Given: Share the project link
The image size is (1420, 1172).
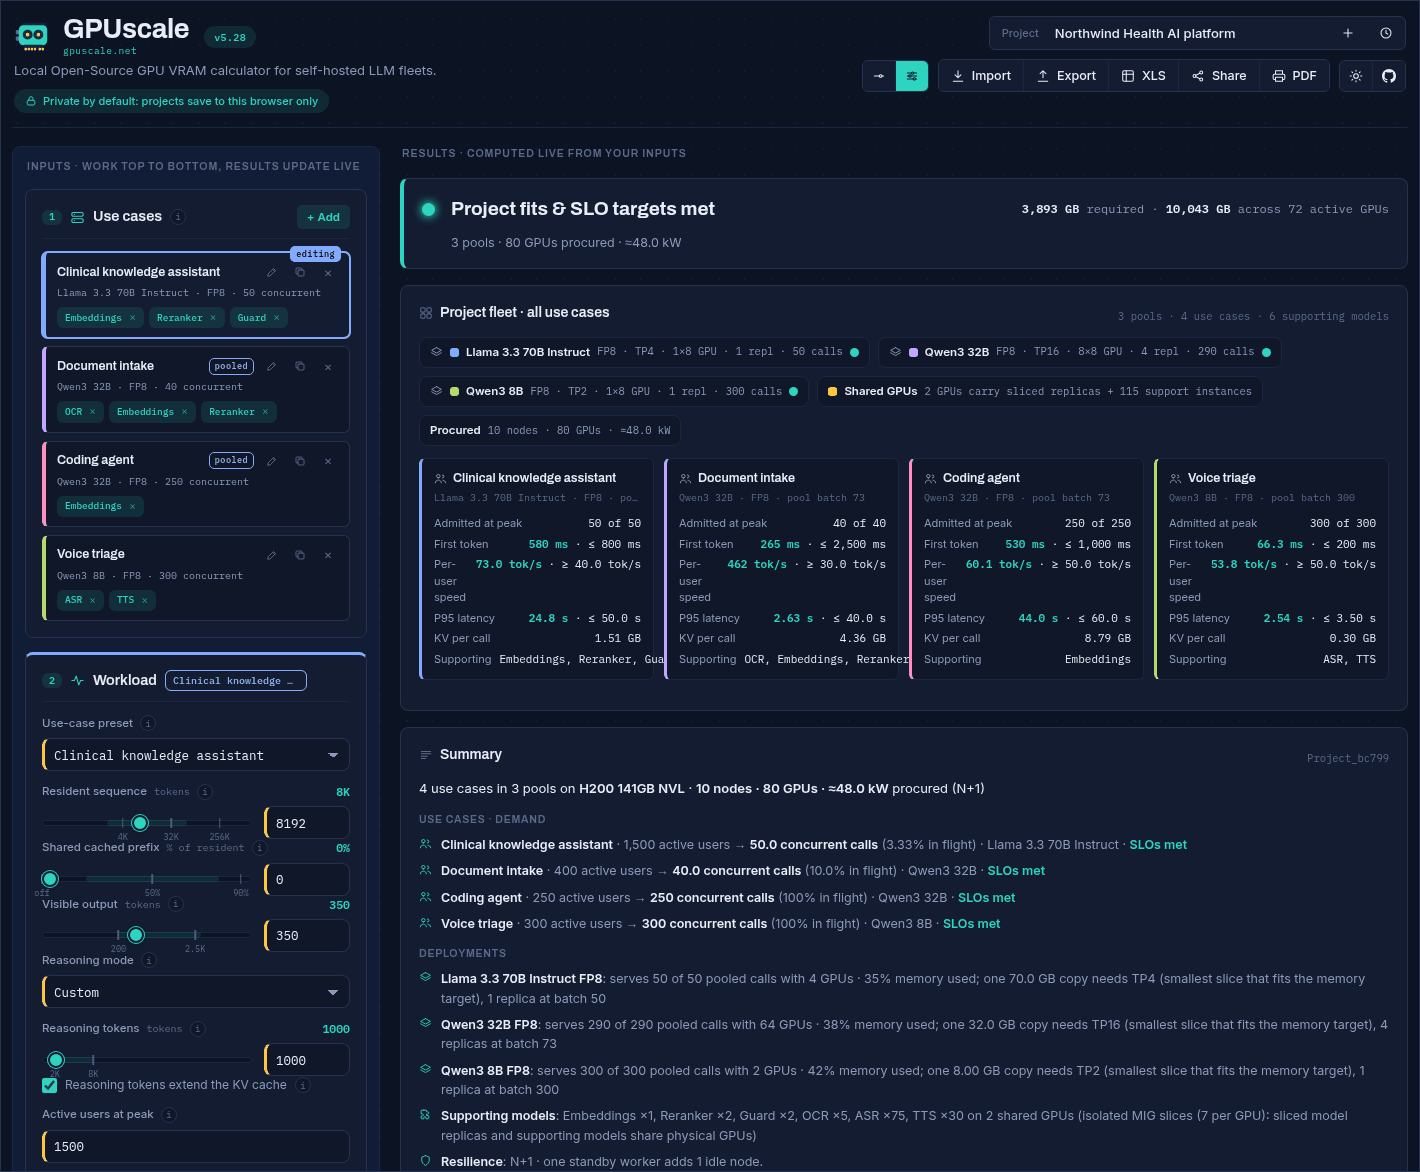Looking at the screenshot, I should tap(1219, 76).
